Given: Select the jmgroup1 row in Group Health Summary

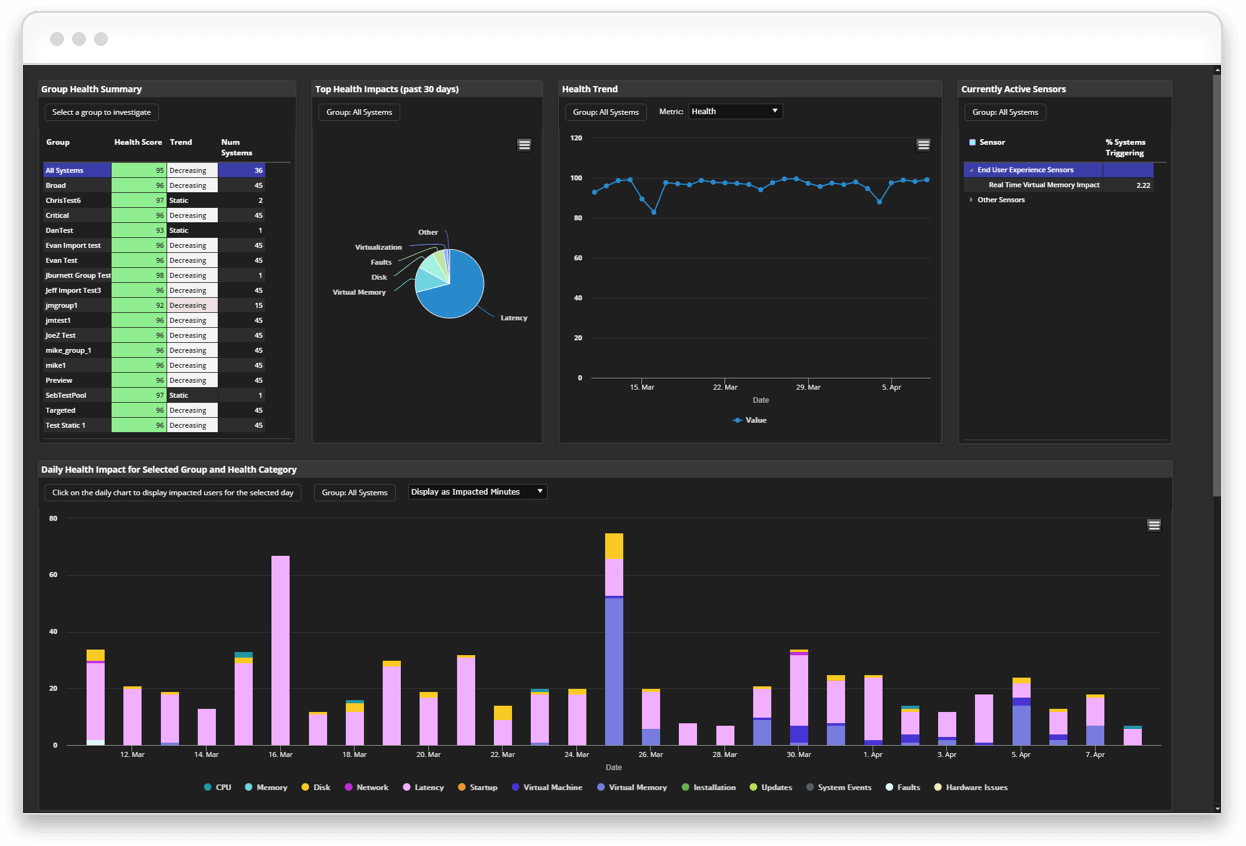Looking at the screenshot, I should pyautogui.click(x=75, y=305).
